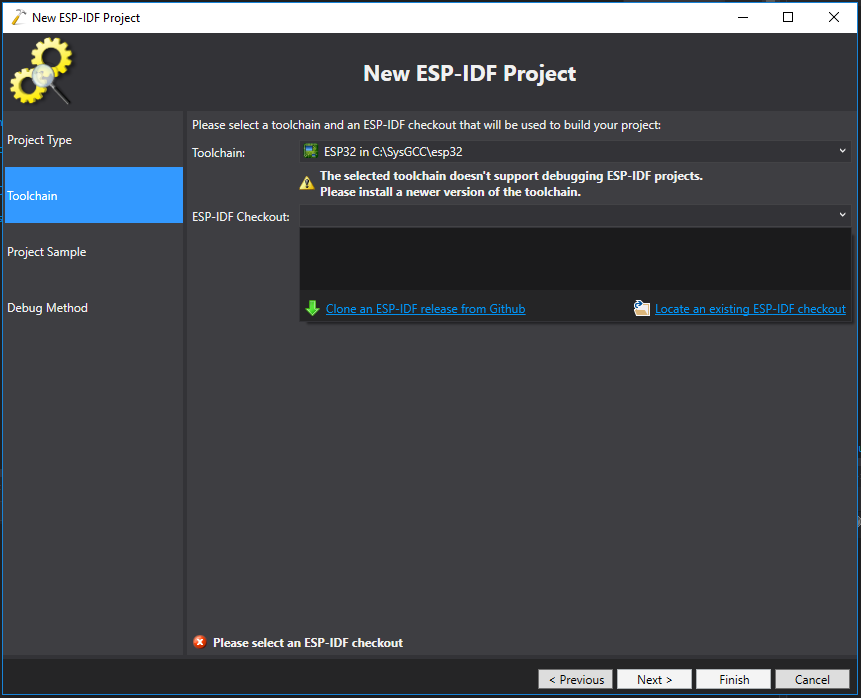This screenshot has width=861, height=698.
Task: Collapse the ESP-IDF Checkout dropdown arrow
Action: 842,215
